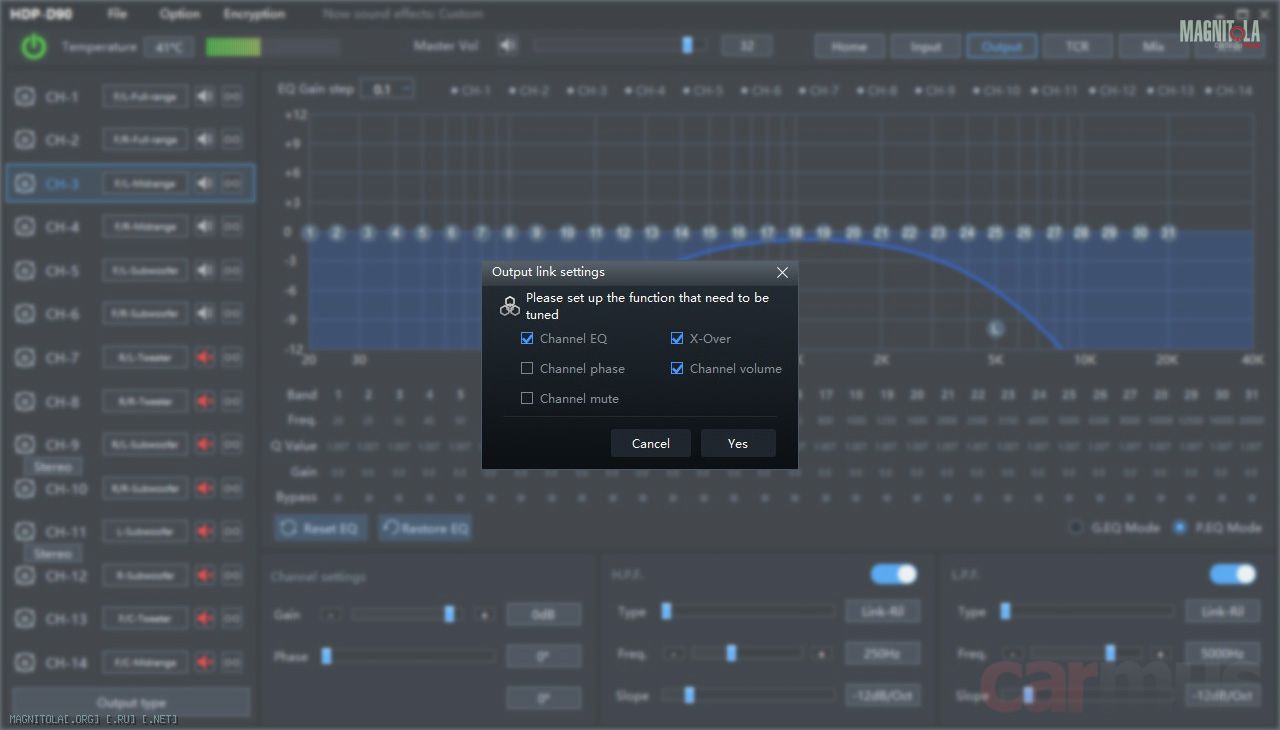Check the Channel EQ checkbox
The image size is (1280, 730).
pos(527,339)
